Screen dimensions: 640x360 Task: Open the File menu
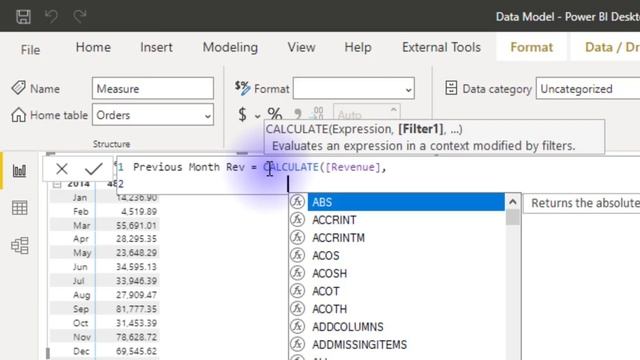coord(30,50)
